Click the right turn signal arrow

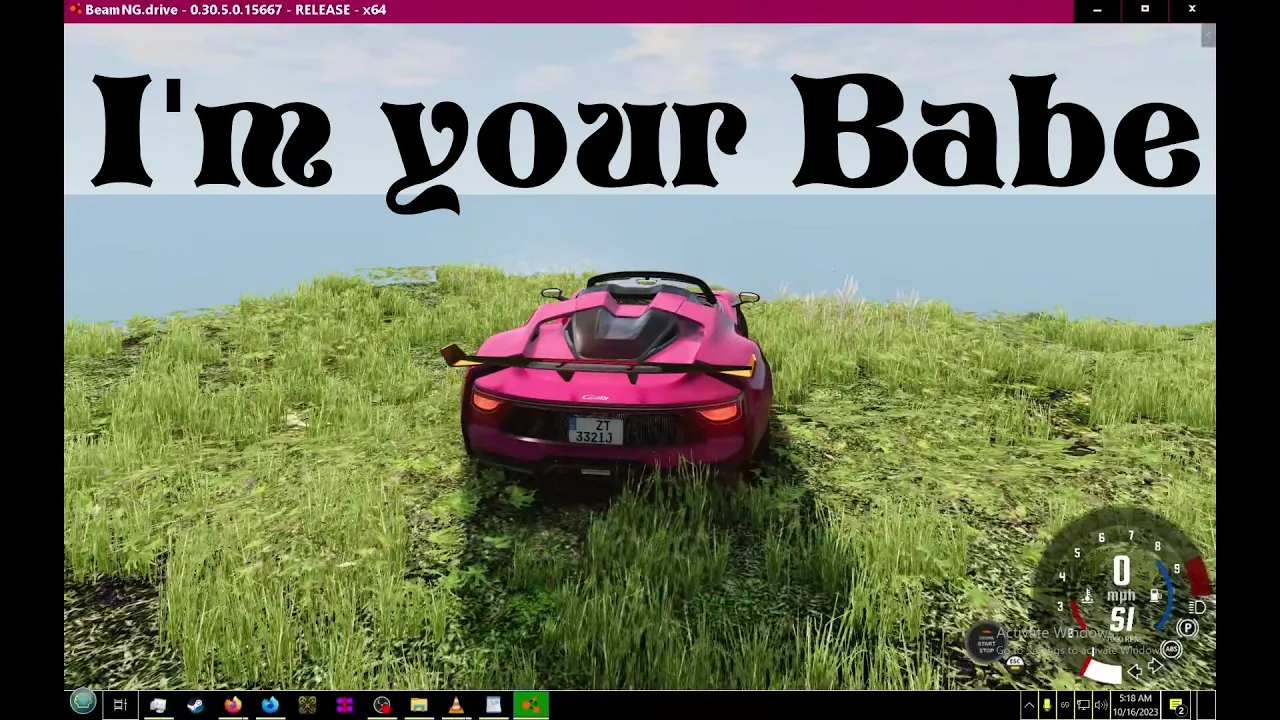(x=1155, y=667)
